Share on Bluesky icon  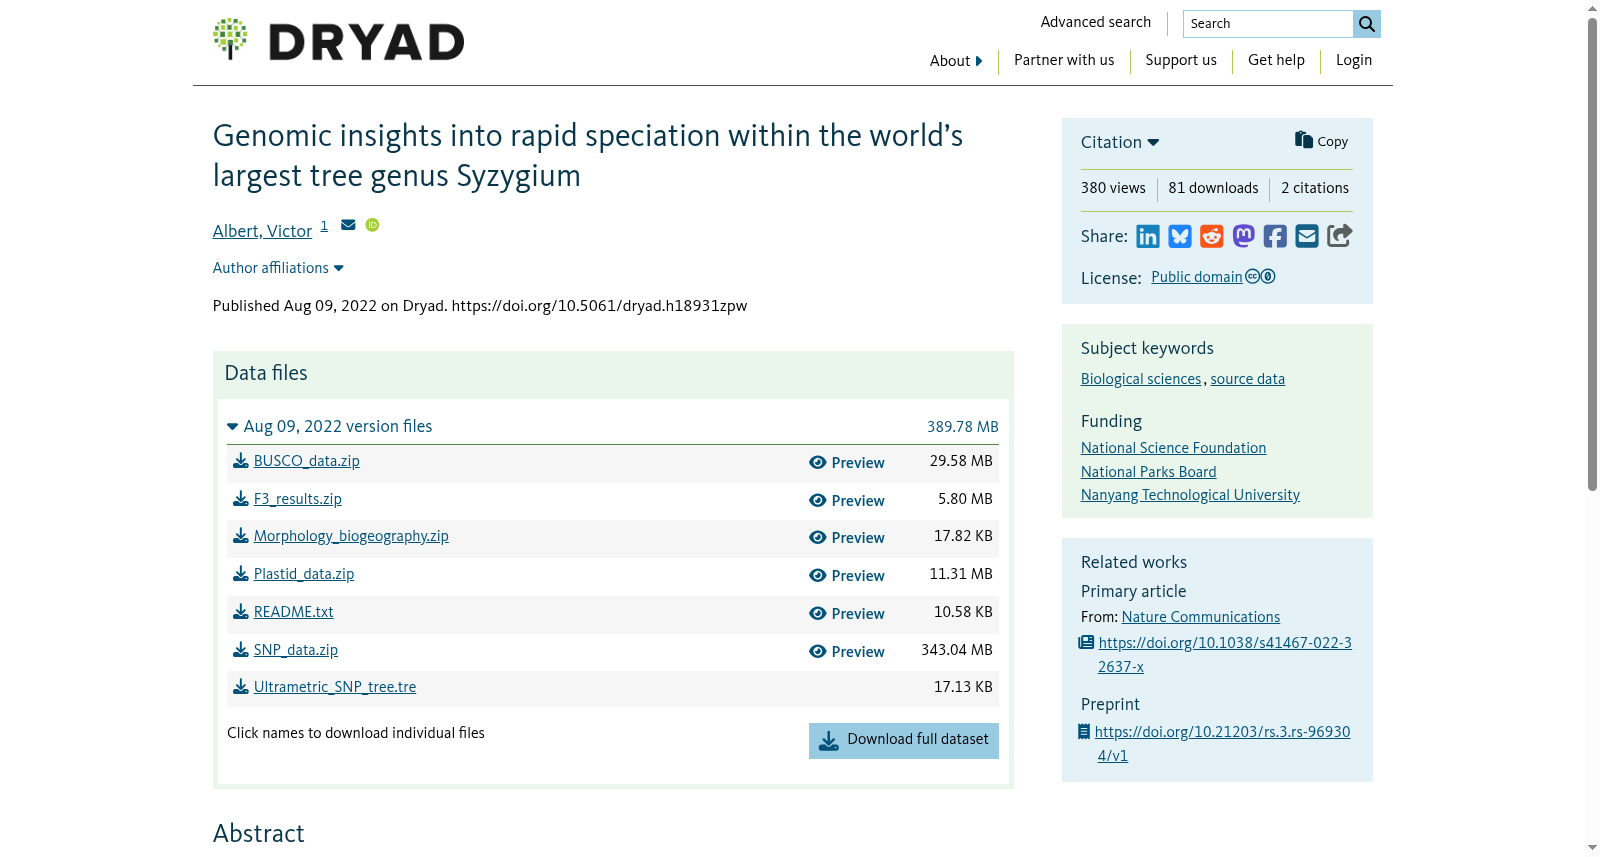tap(1180, 236)
